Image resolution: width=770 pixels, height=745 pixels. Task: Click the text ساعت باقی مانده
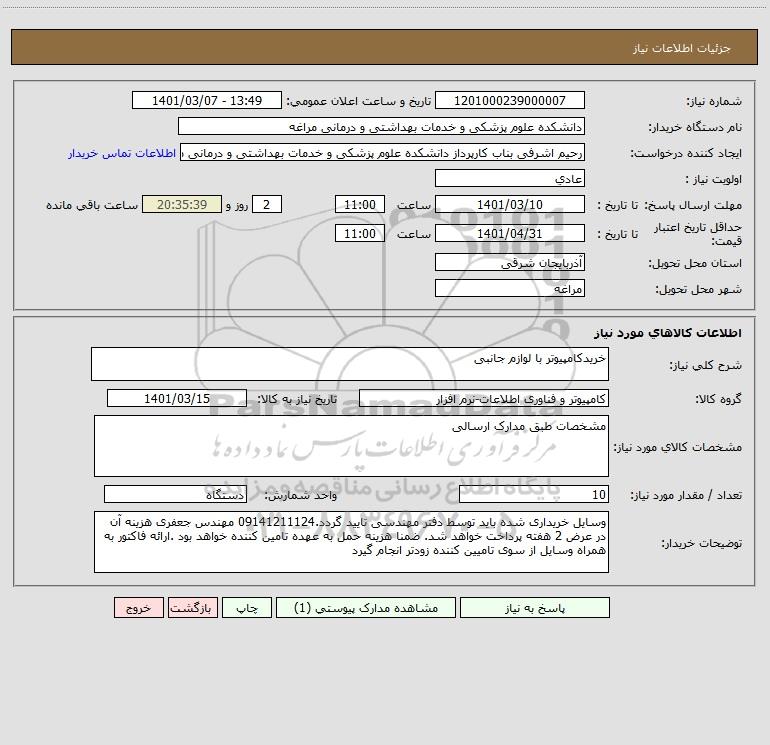click(x=92, y=205)
